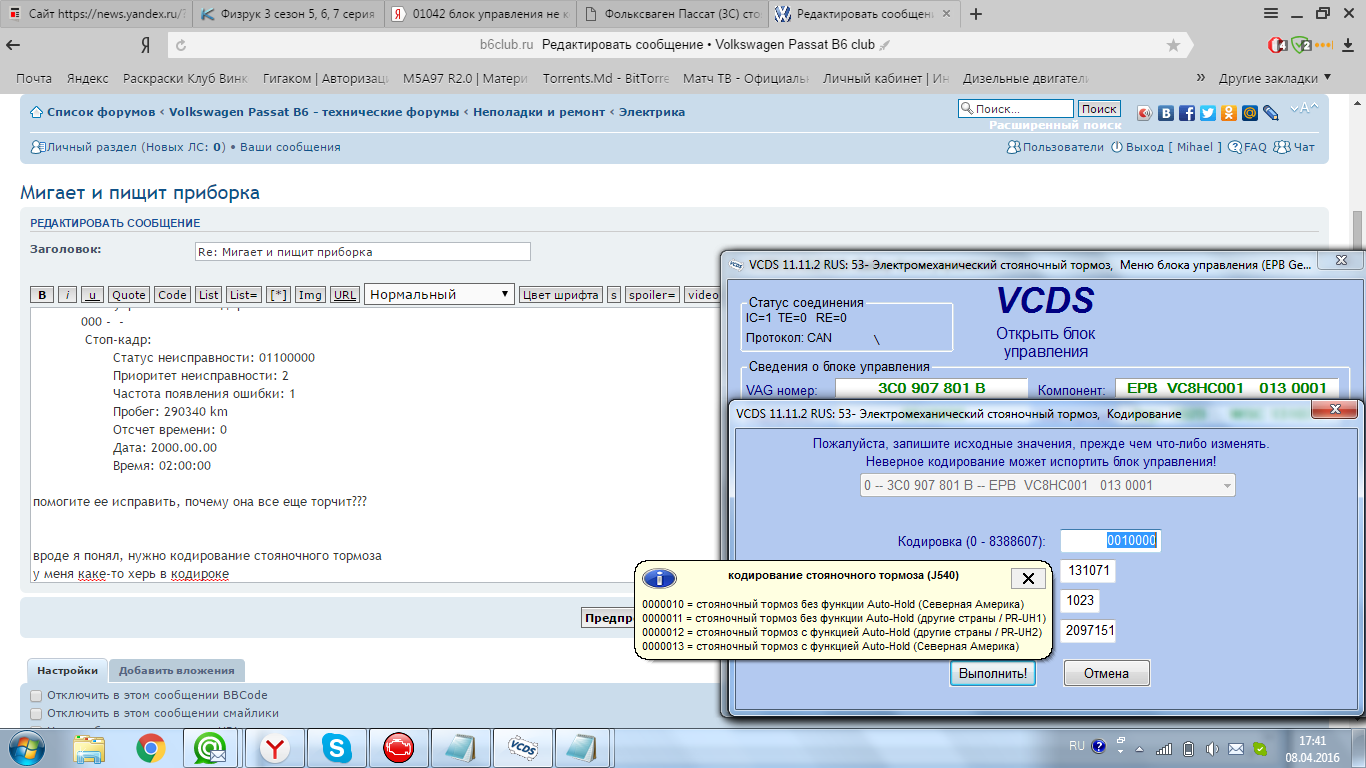Open VCDS from the taskbar
This screenshot has height=768, width=1366.
click(522, 747)
